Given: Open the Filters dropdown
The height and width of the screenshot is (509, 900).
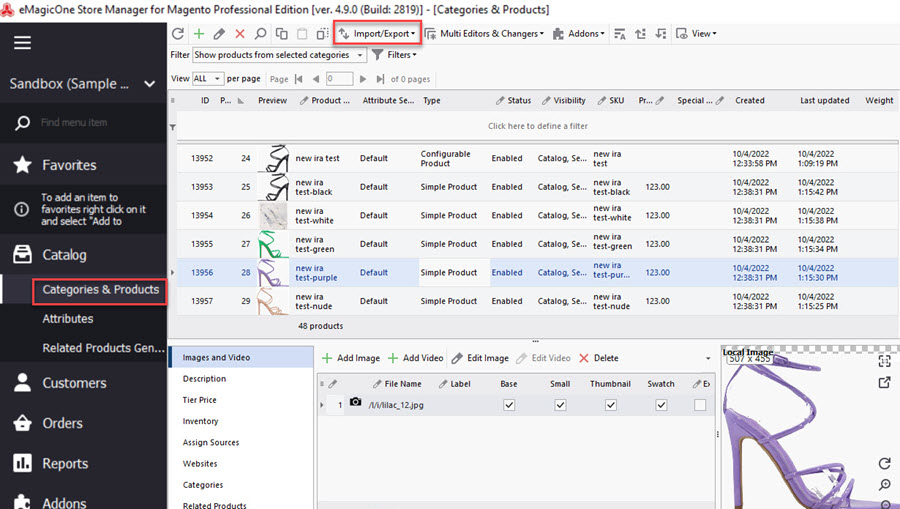Looking at the screenshot, I should pyautogui.click(x=394, y=55).
